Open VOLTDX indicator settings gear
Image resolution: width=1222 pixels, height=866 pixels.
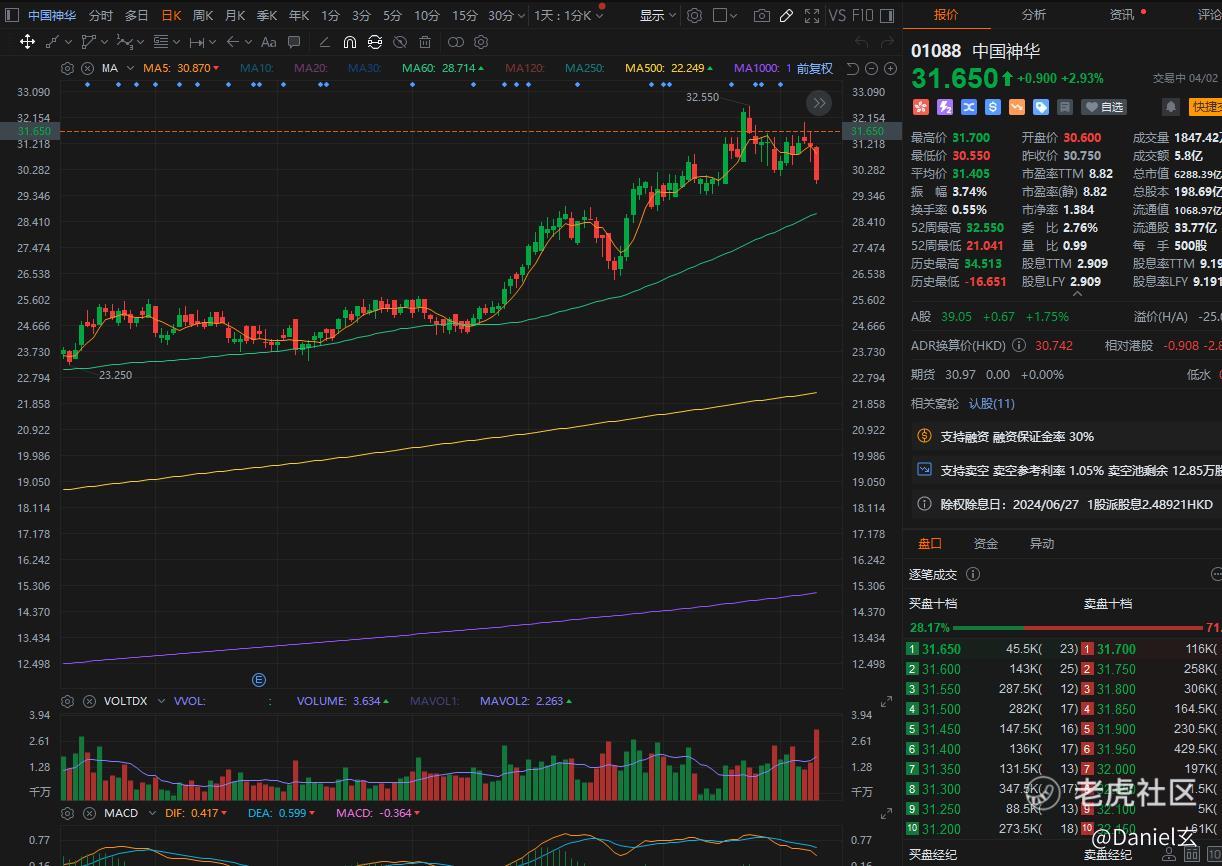pyautogui.click(x=67, y=701)
